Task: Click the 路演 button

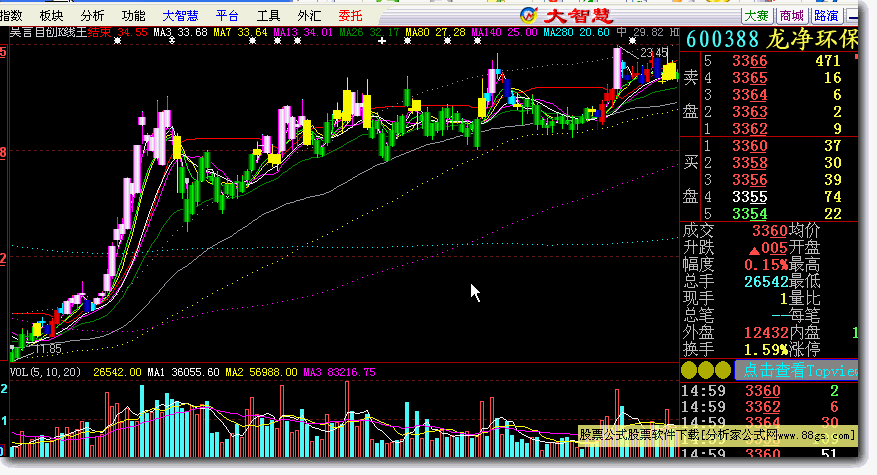Action: (x=827, y=16)
